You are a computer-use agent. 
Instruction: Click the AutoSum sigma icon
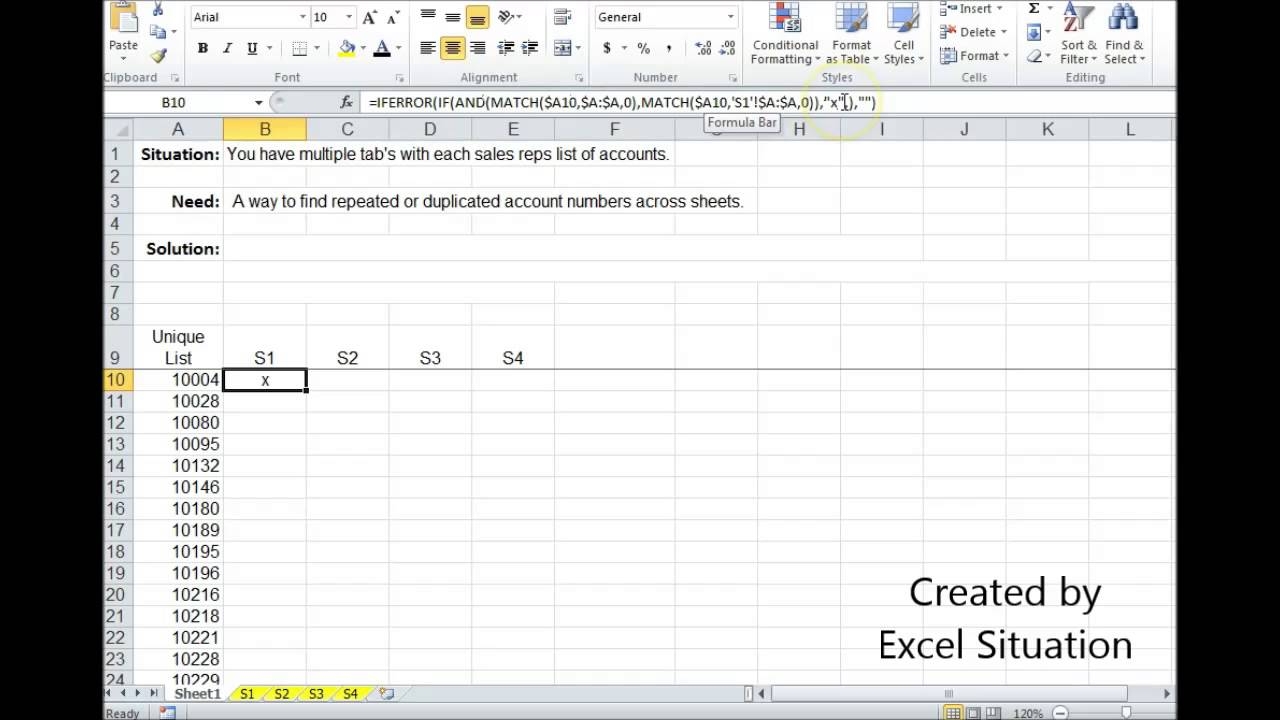click(x=1034, y=9)
